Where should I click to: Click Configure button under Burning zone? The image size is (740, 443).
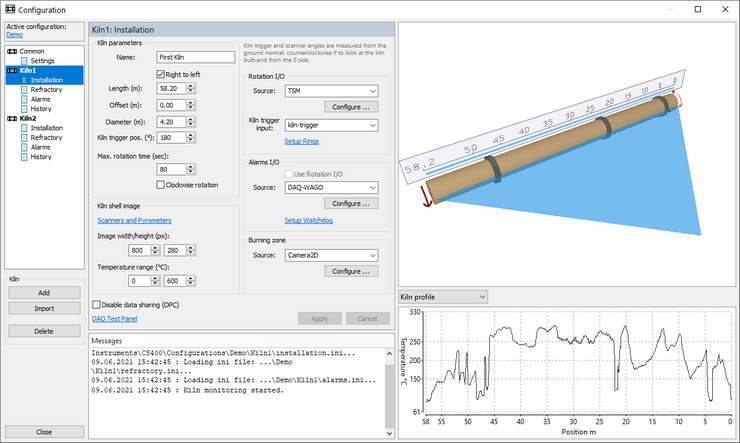coord(351,271)
